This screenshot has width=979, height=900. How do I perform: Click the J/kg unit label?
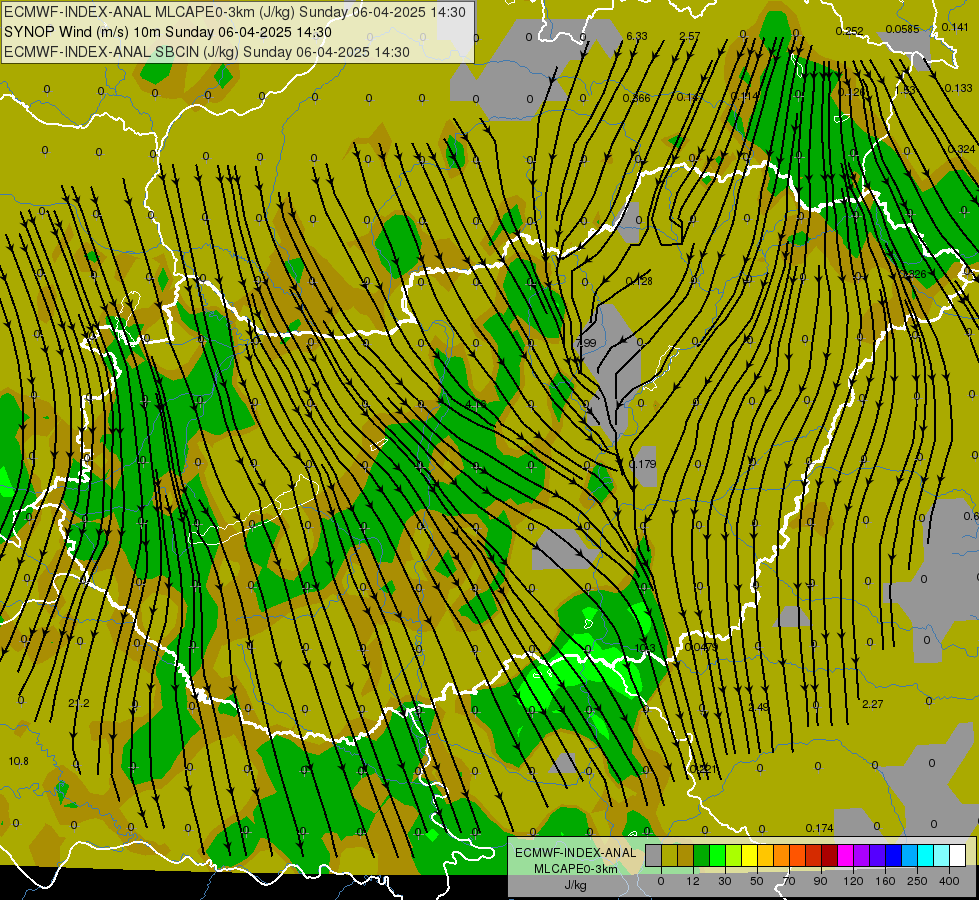click(576, 885)
